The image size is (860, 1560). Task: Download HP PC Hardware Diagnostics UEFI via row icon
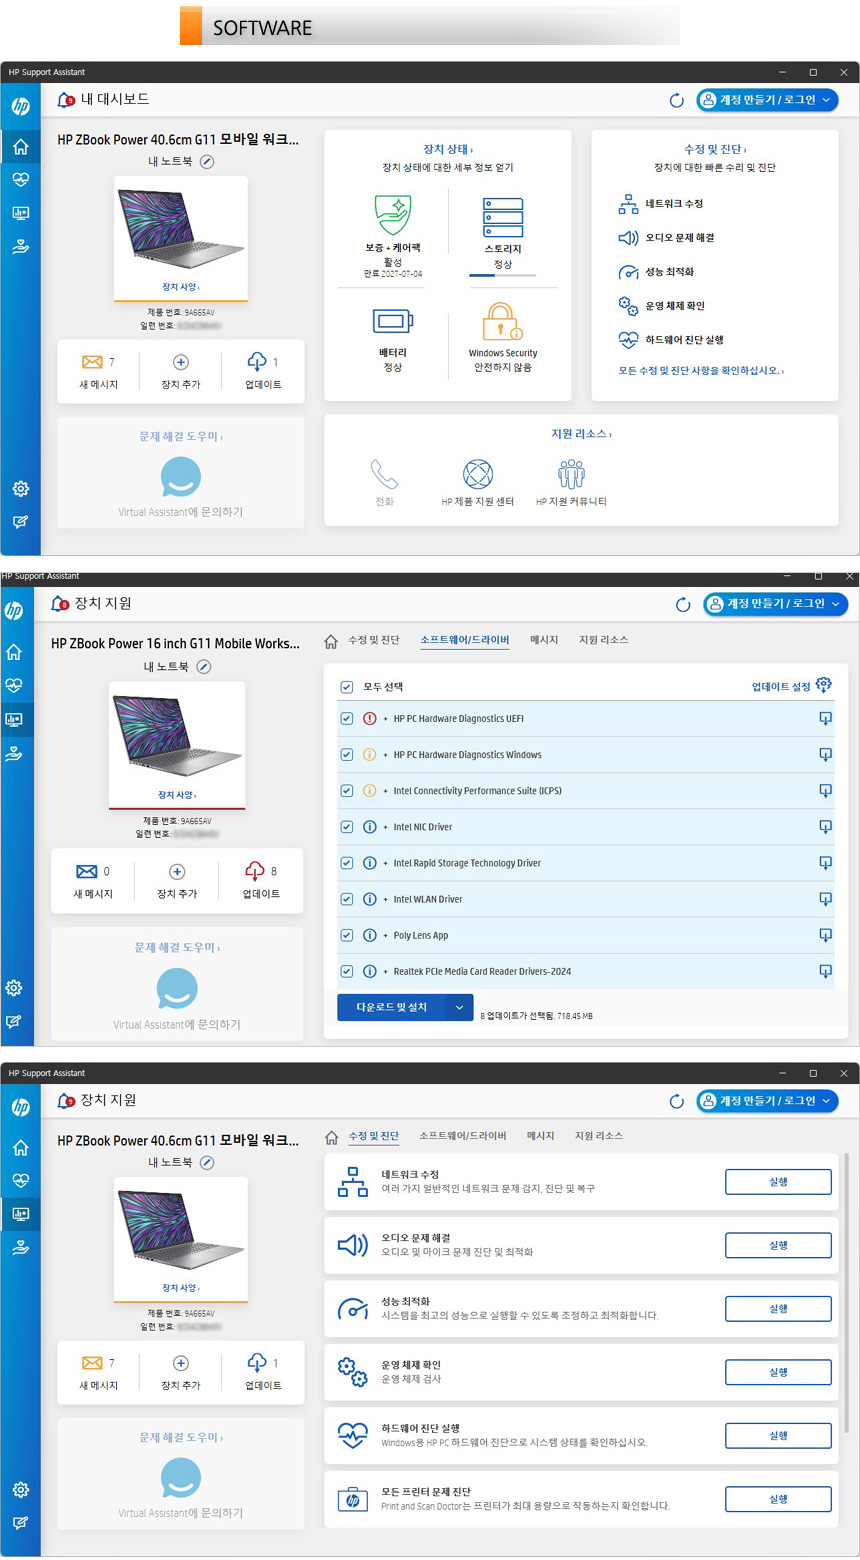[825, 718]
